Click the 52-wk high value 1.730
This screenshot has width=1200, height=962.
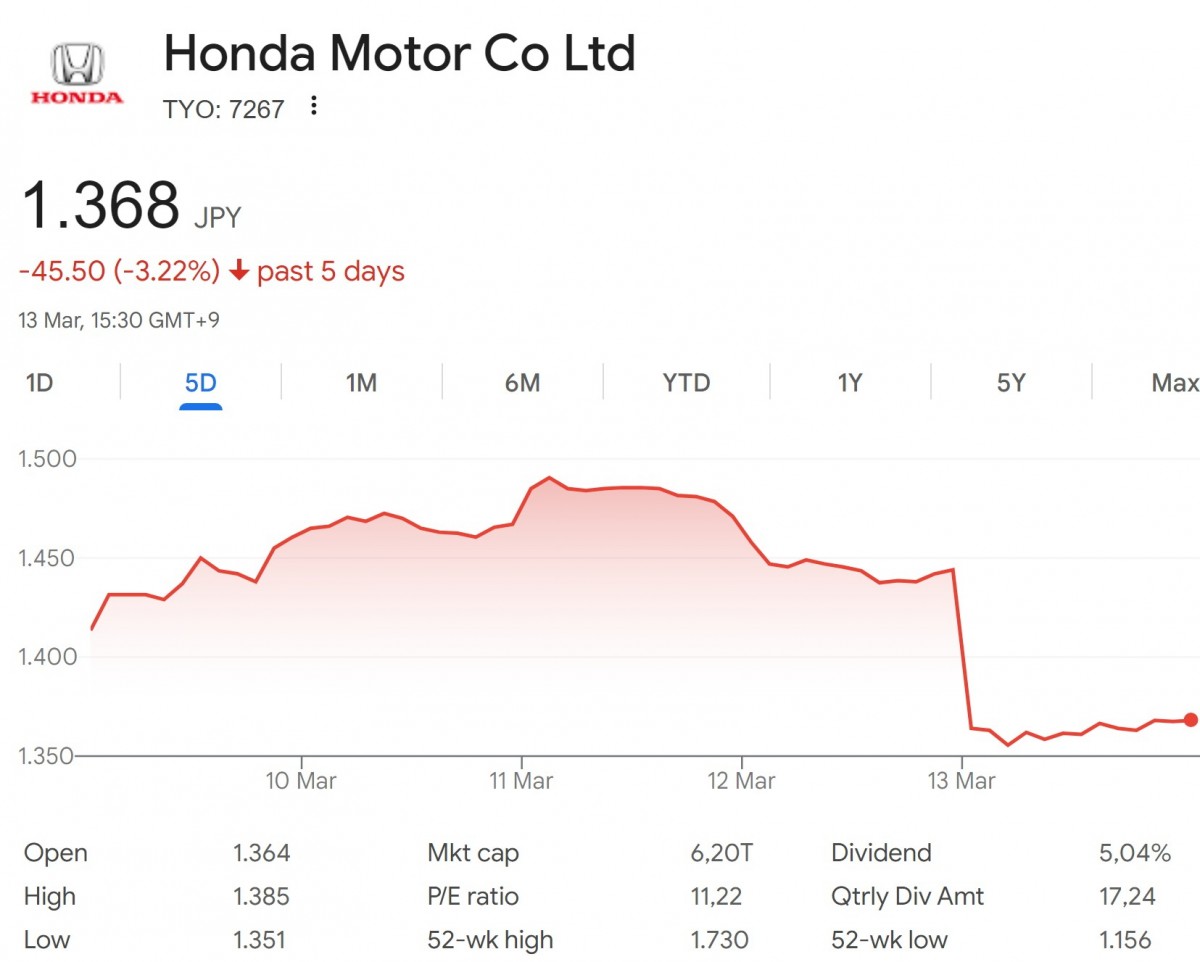[720, 940]
